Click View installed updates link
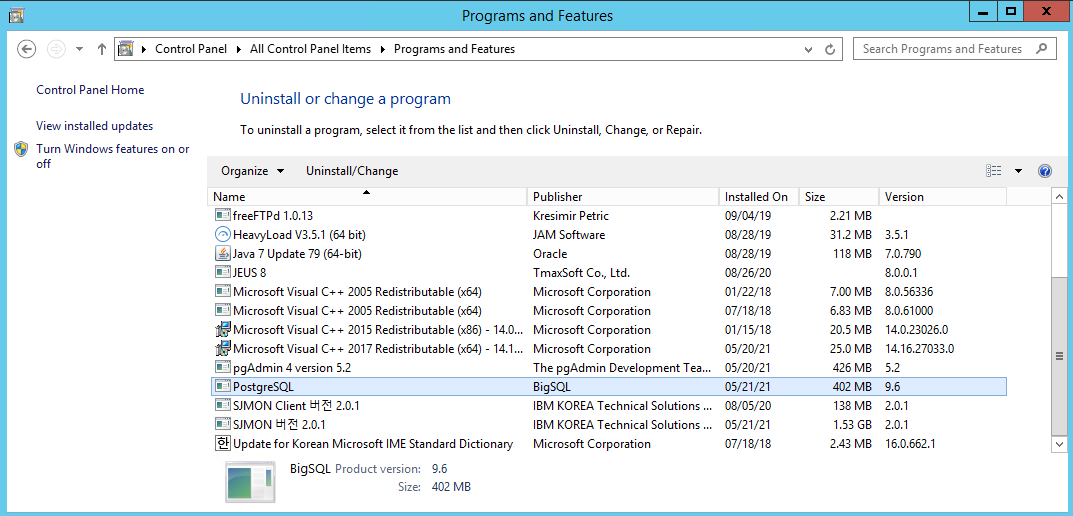Viewport: 1073px width, 516px height. pos(94,126)
